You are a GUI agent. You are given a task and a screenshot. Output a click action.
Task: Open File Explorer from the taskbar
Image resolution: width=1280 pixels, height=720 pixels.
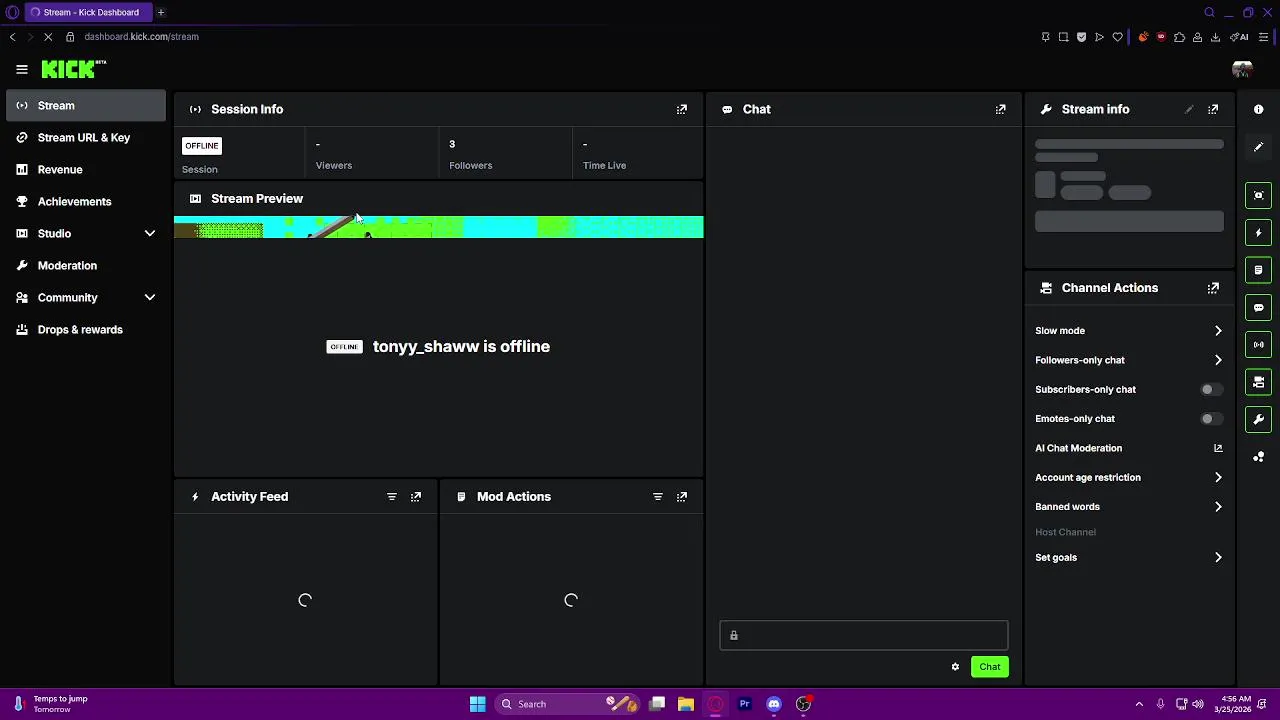click(x=686, y=704)
